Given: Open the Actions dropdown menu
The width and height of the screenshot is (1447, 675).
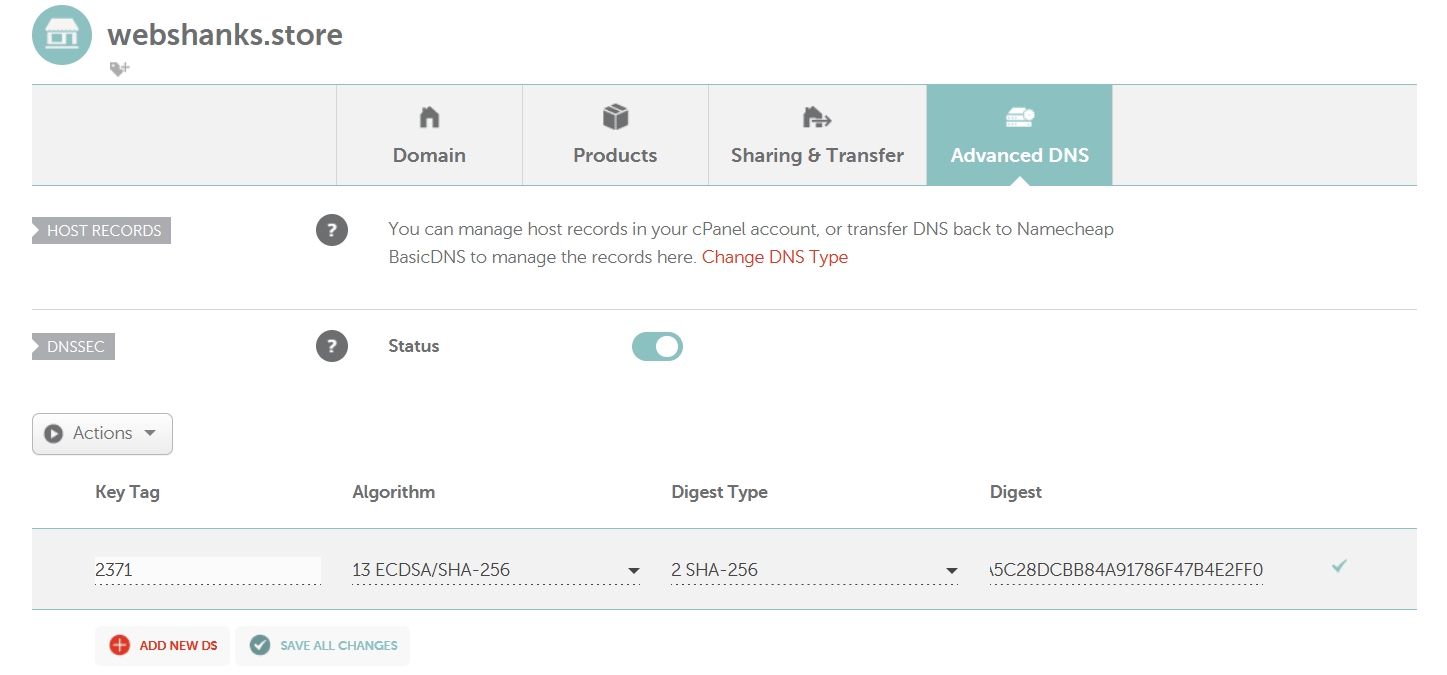Looking at the screenshot, I should pyautogui.click(x=102, y=434).
